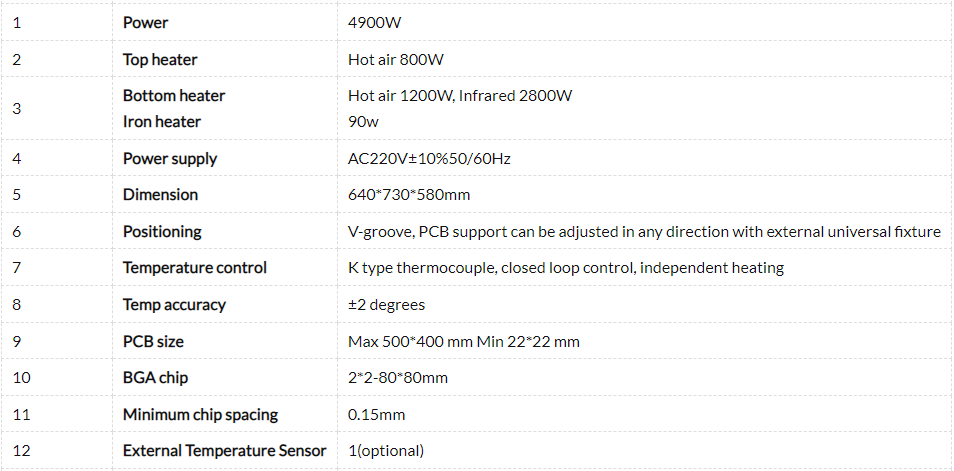Select the AC220V±10%50/60Hz value
Screen dimensions: 954x471
(x=430, y=159)
